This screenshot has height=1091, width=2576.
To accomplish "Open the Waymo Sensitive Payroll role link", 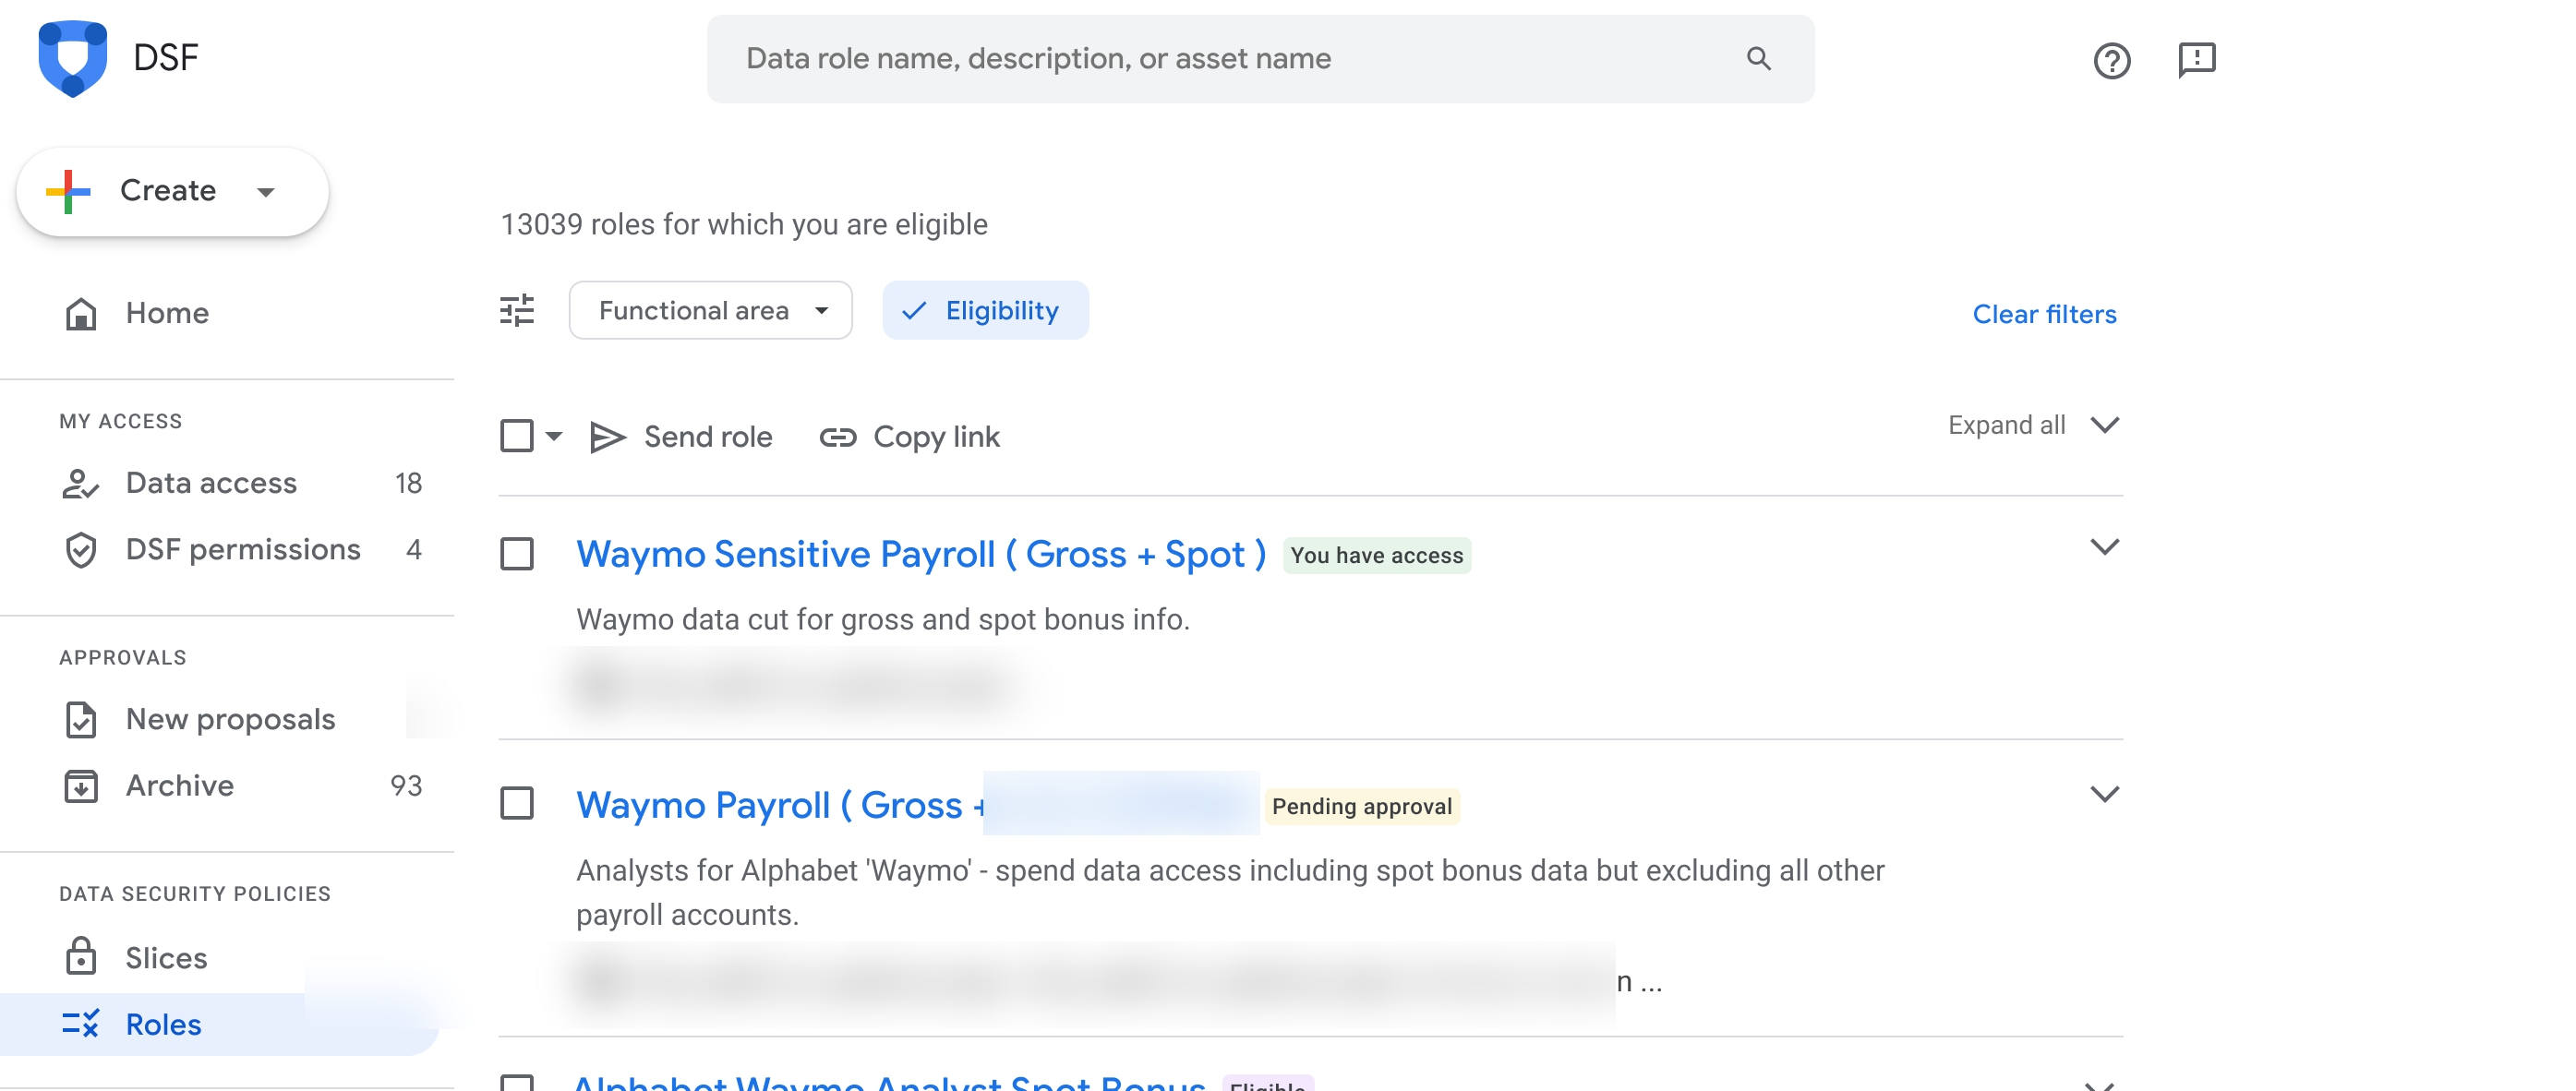I will pos(920,554).
